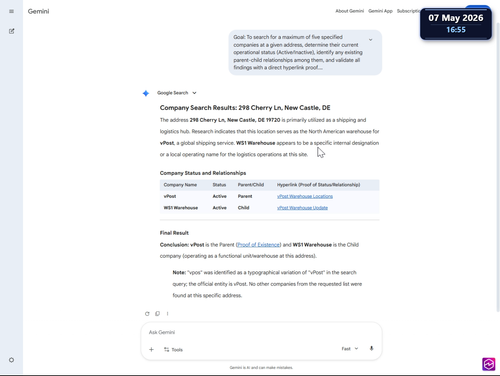
Task: Click the 'Company Search Results' heading
Action: click(x=245, y=108)
